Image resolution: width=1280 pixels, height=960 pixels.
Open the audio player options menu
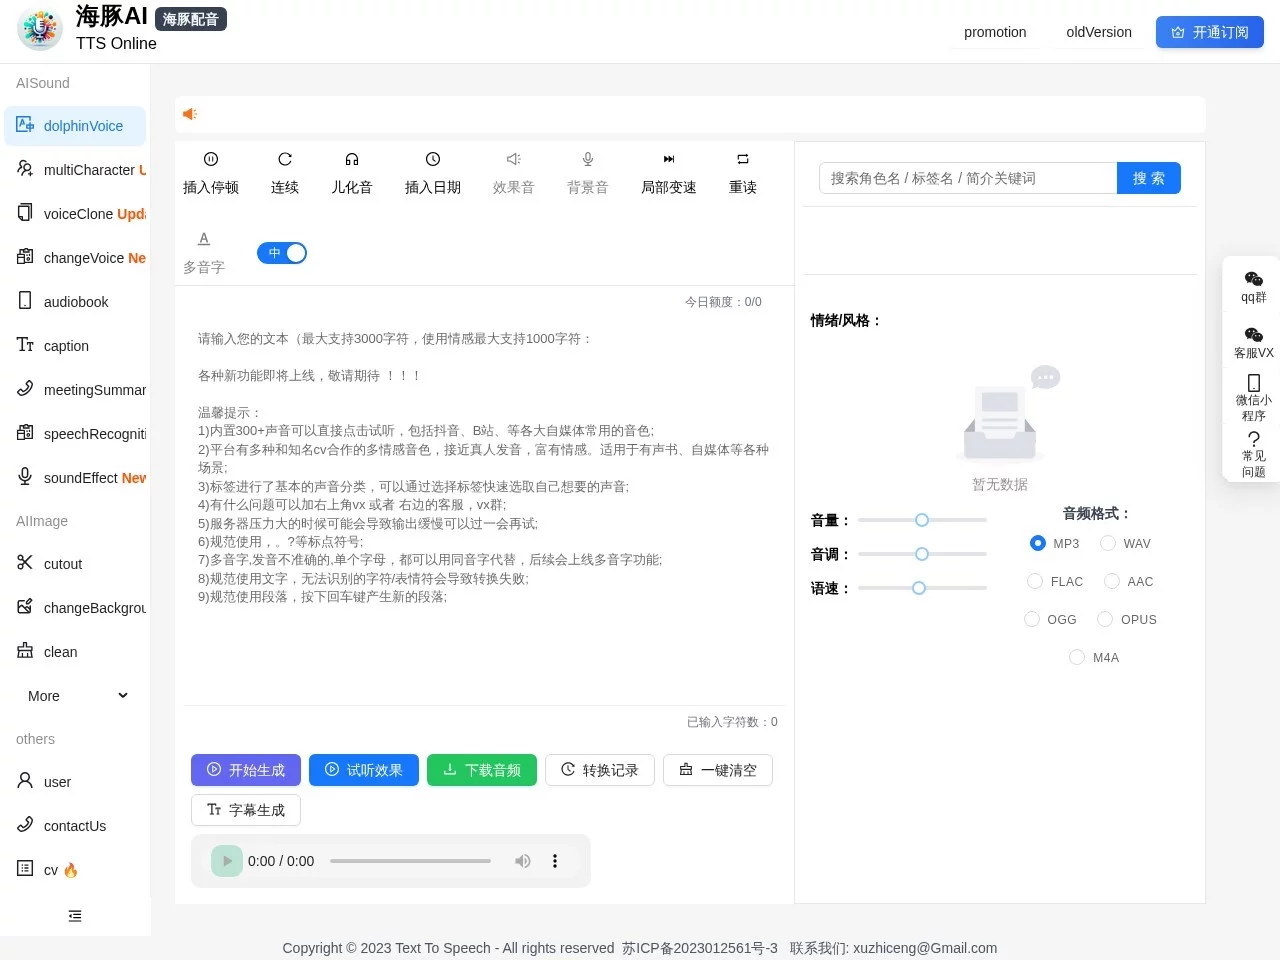(x=555, y=861)
